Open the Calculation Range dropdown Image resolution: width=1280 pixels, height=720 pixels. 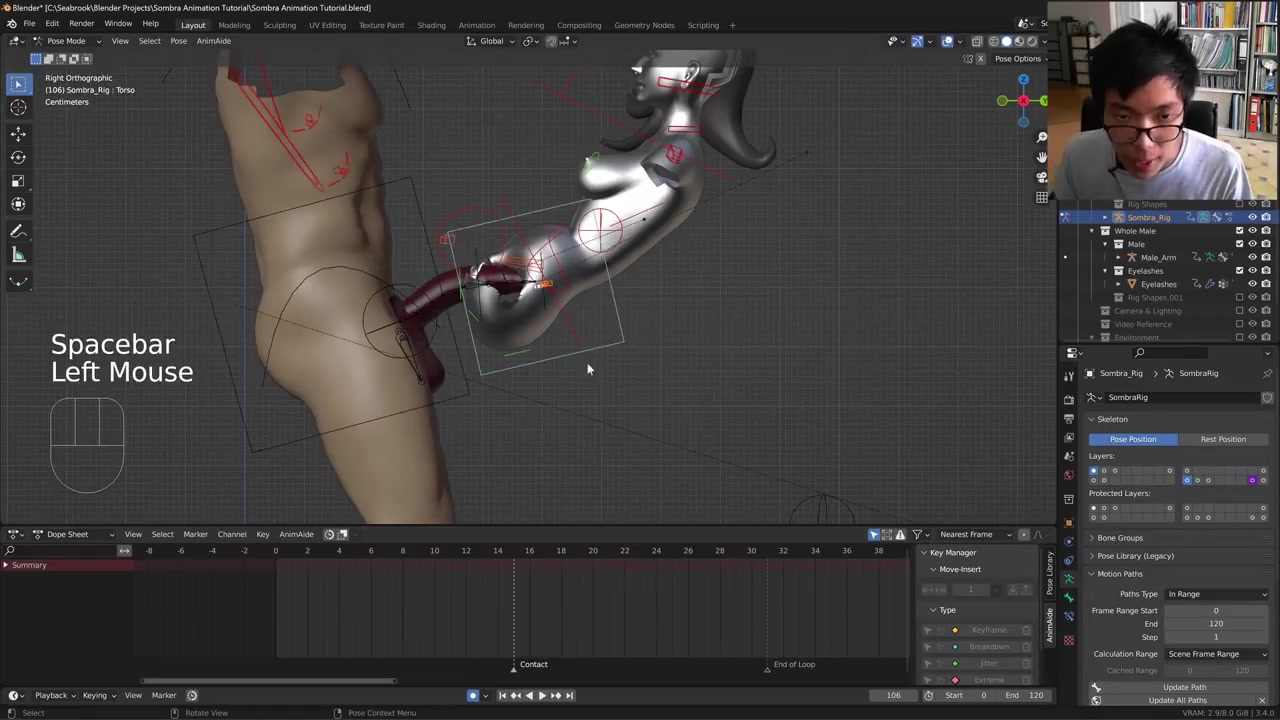click(x=1216, y=654)
